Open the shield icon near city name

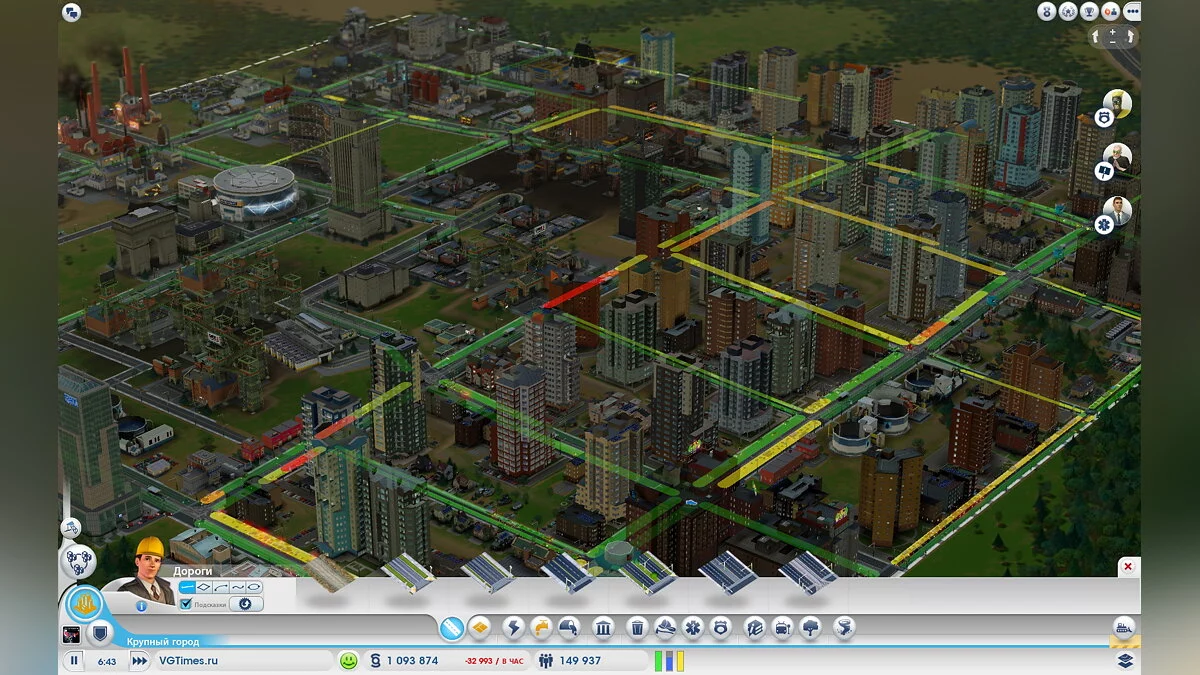click(x=99, y=632)
